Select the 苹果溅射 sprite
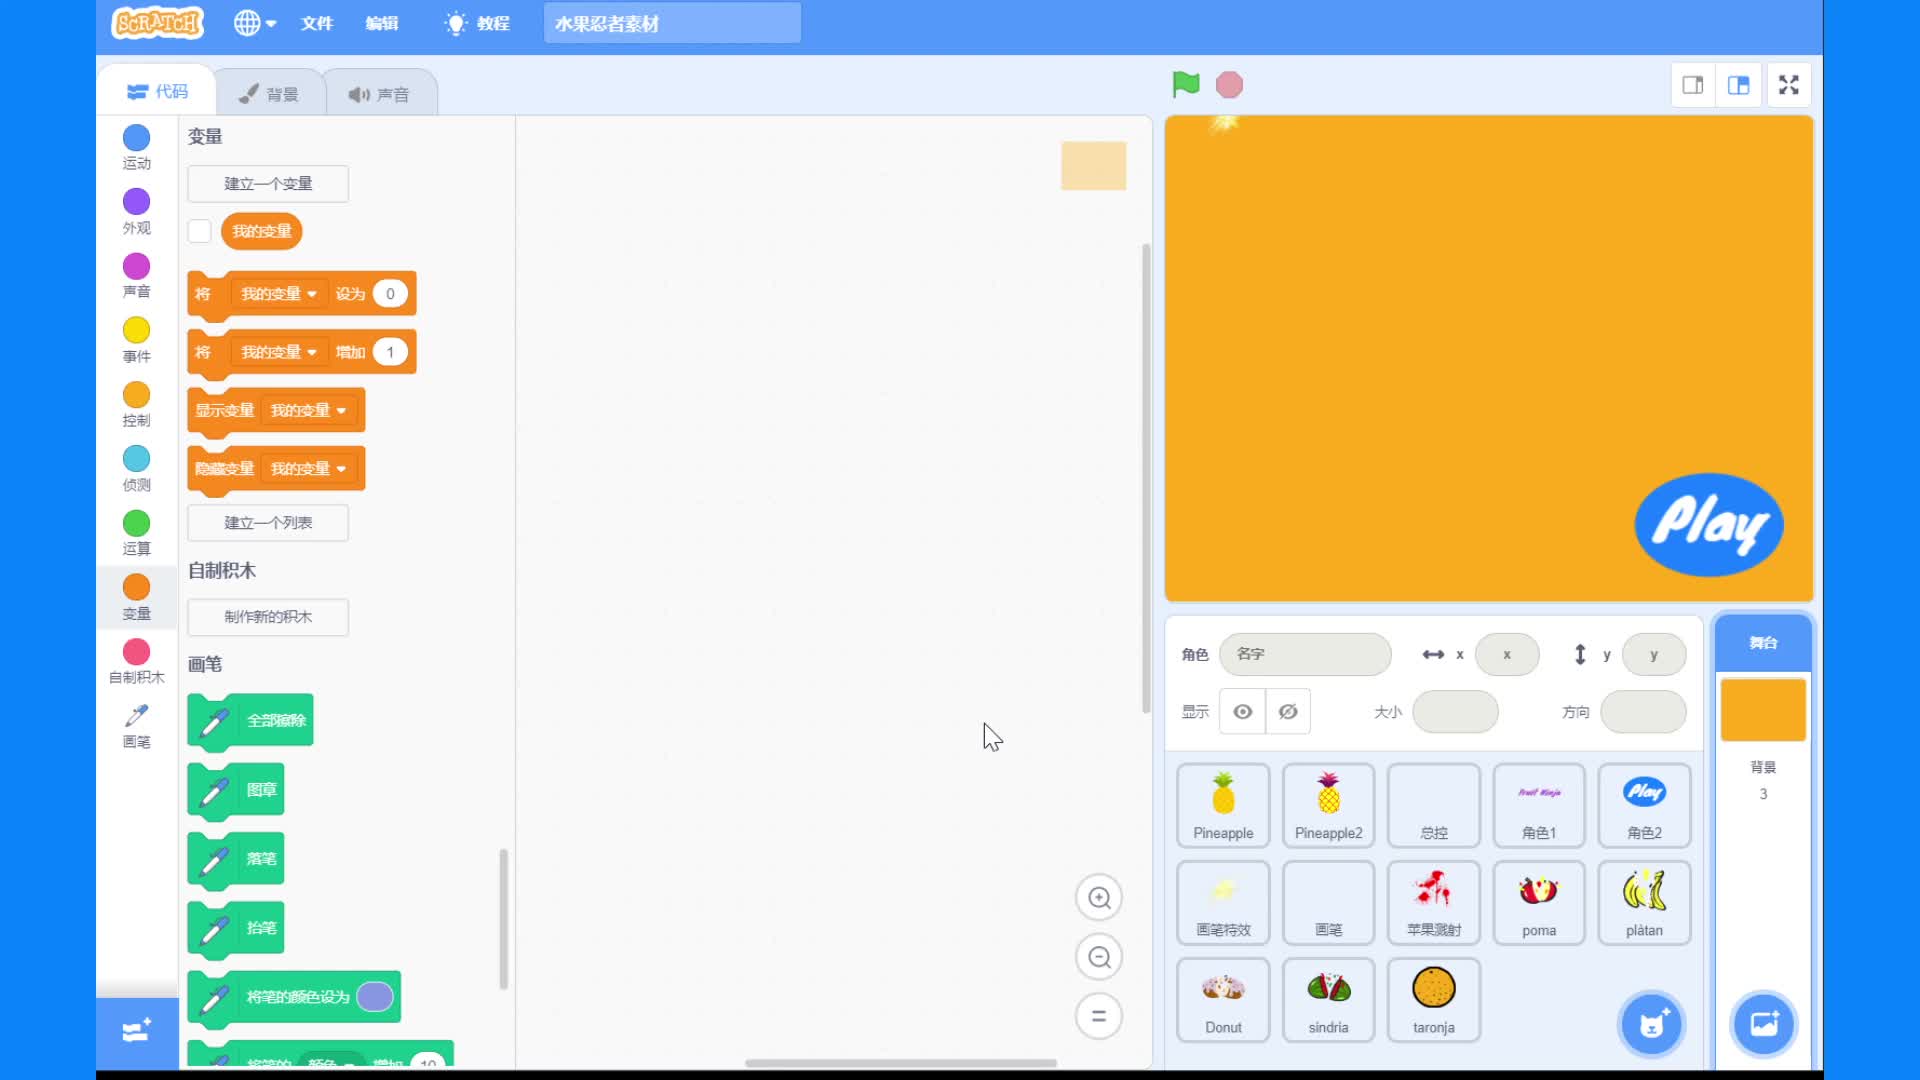This screenshot has height=1080, width=1920. [1434, 903]
